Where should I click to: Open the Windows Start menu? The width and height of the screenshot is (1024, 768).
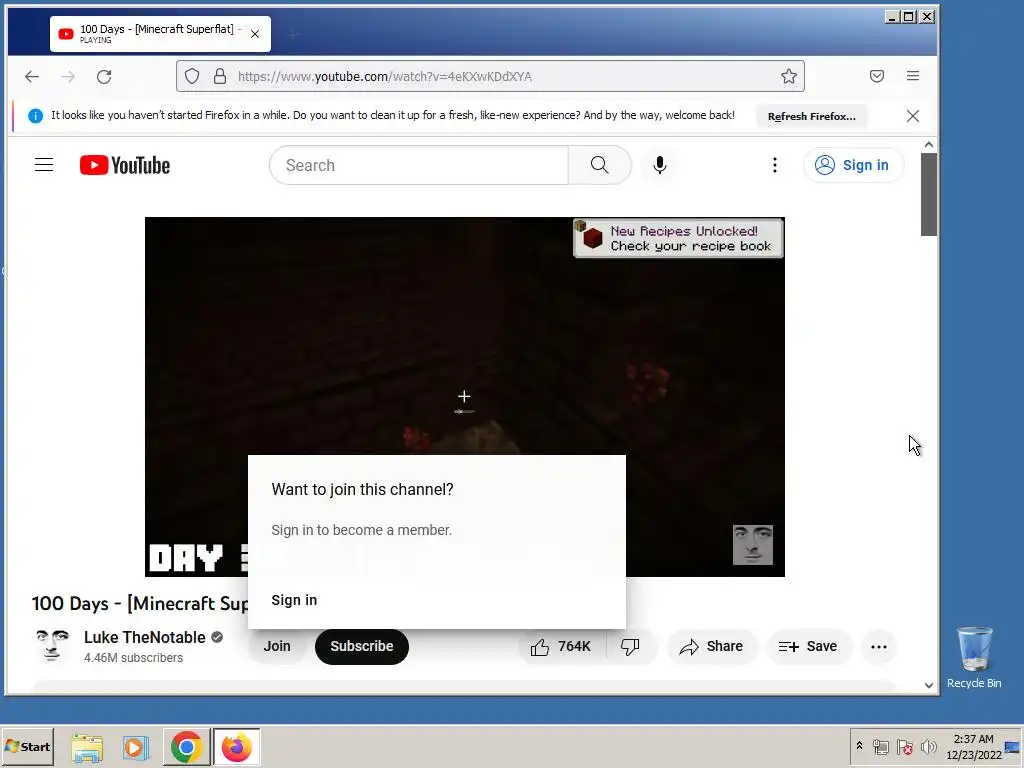tap(27, 746)
